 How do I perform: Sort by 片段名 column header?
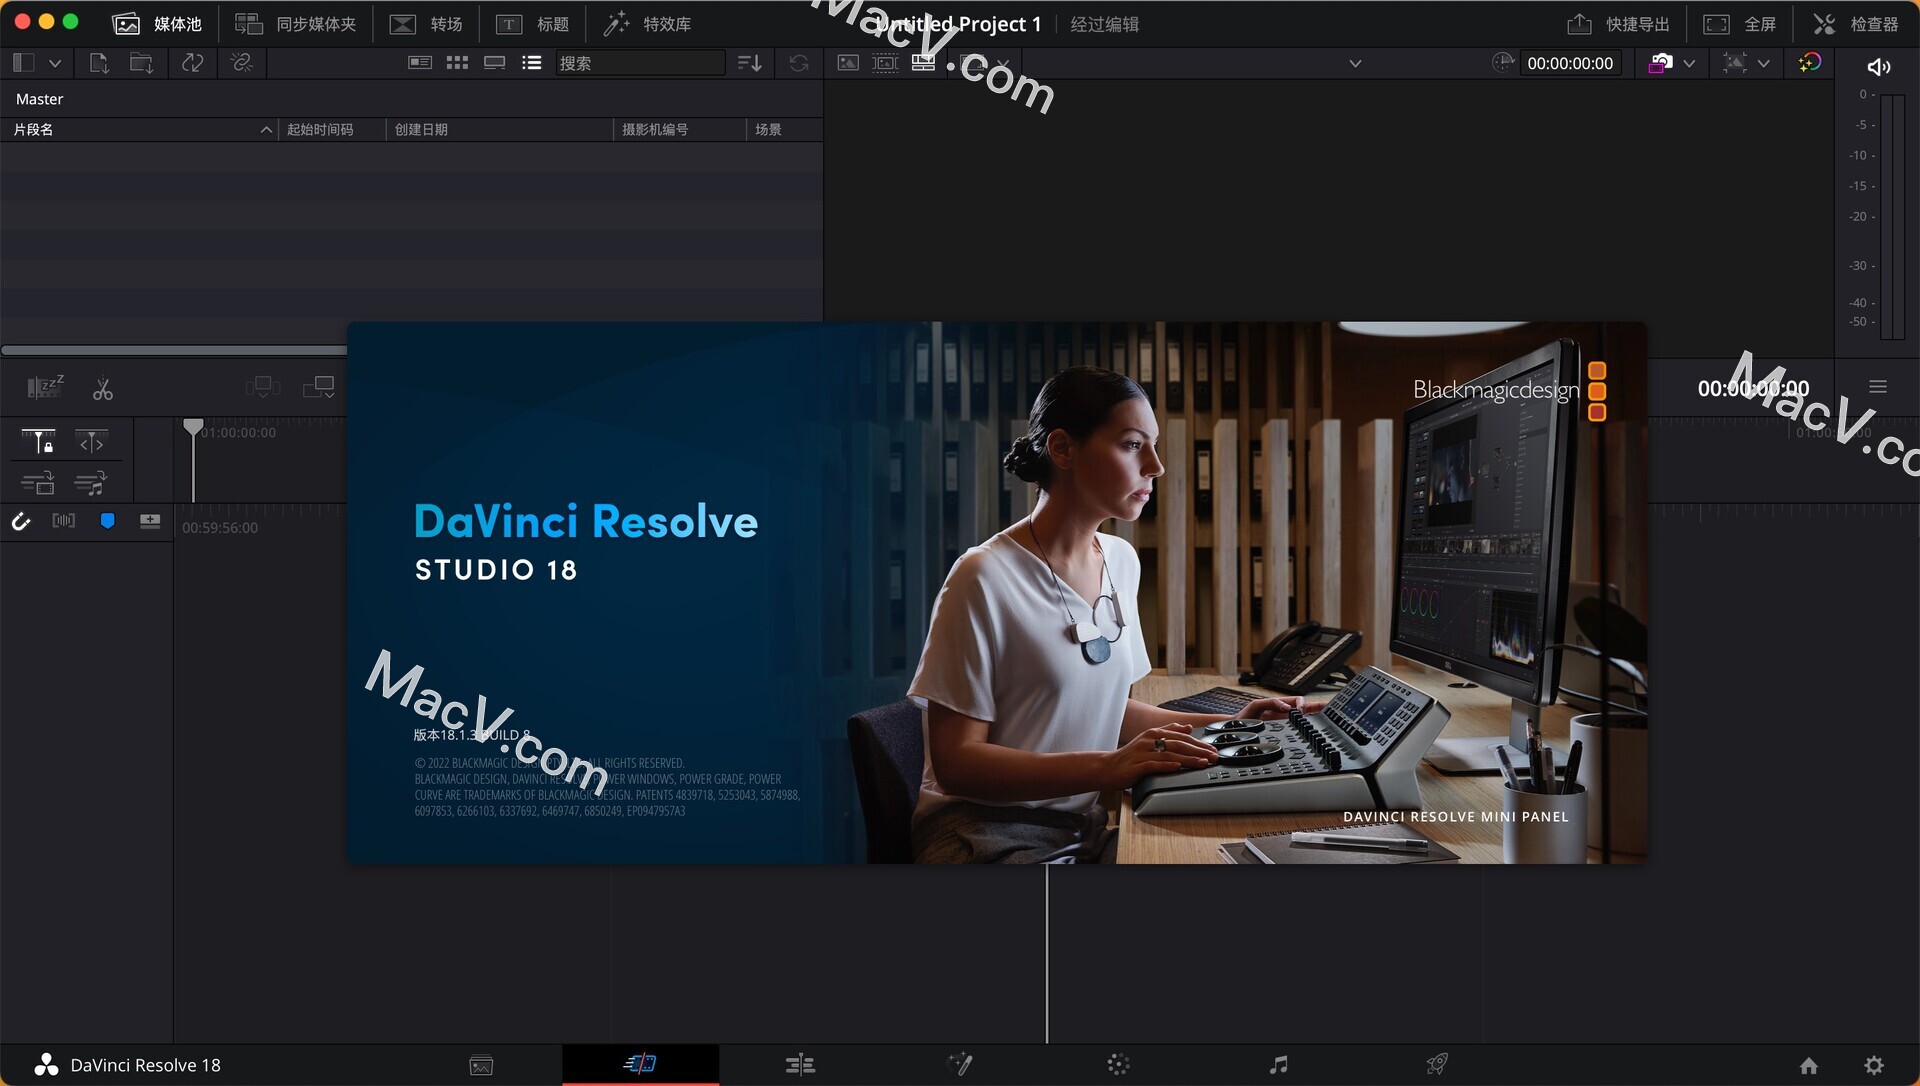[x=140, y=129]
